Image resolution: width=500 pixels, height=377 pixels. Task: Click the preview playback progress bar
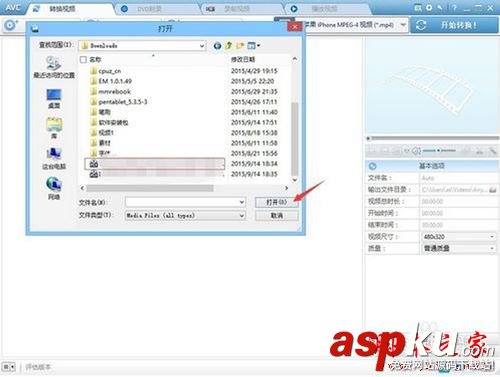click(432, 138)
